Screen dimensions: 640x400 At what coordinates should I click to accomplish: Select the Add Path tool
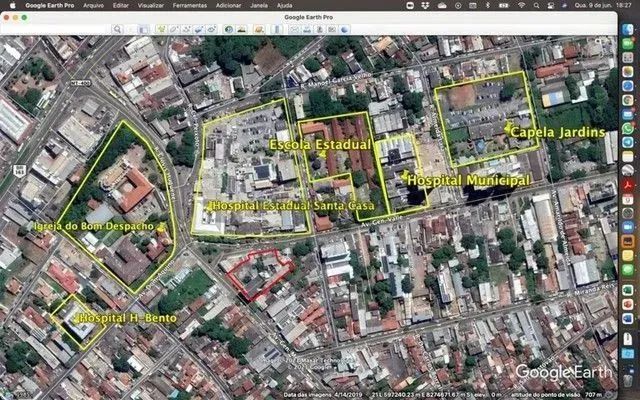(185, 29)
